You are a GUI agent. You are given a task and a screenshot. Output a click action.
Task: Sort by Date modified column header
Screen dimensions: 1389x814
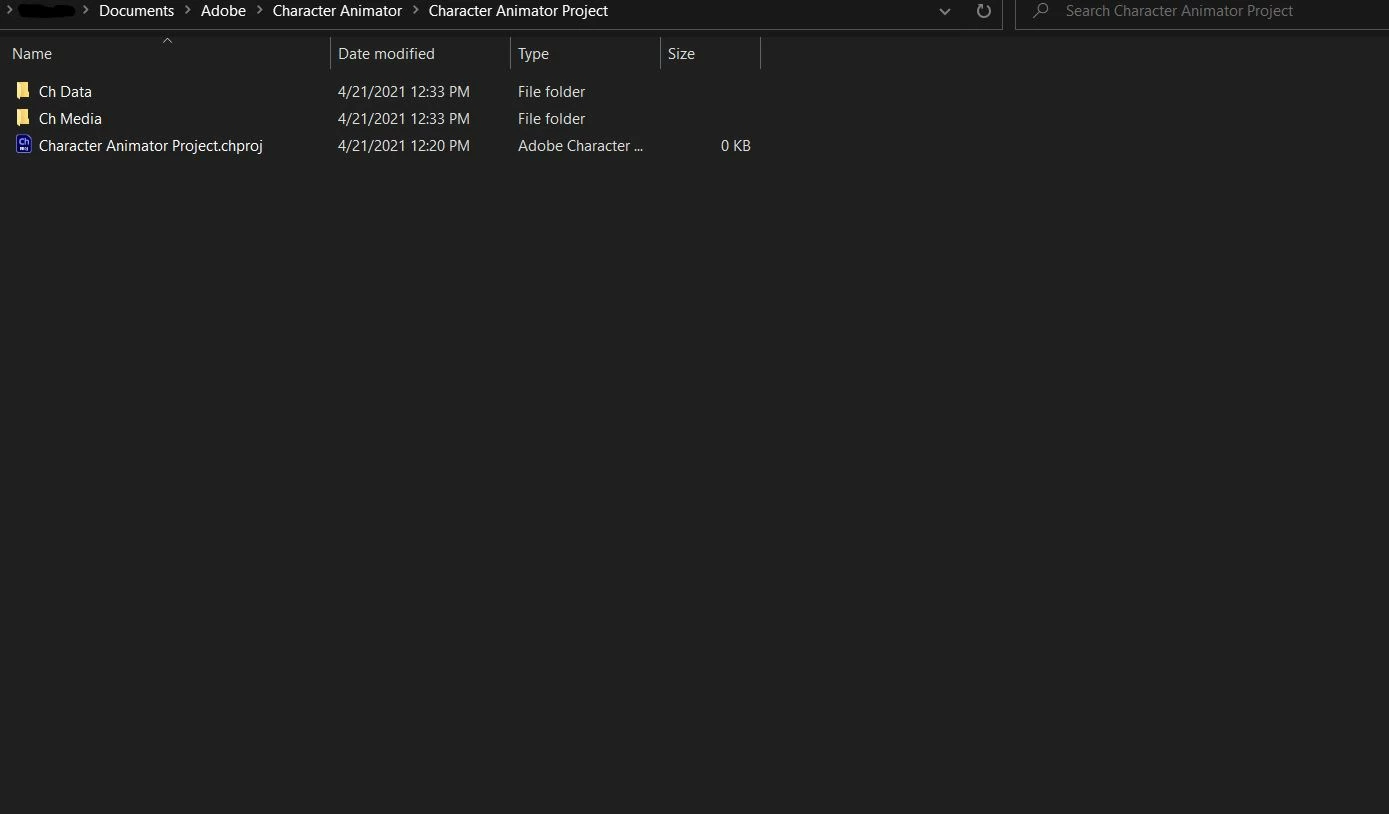tap(420, 54)
